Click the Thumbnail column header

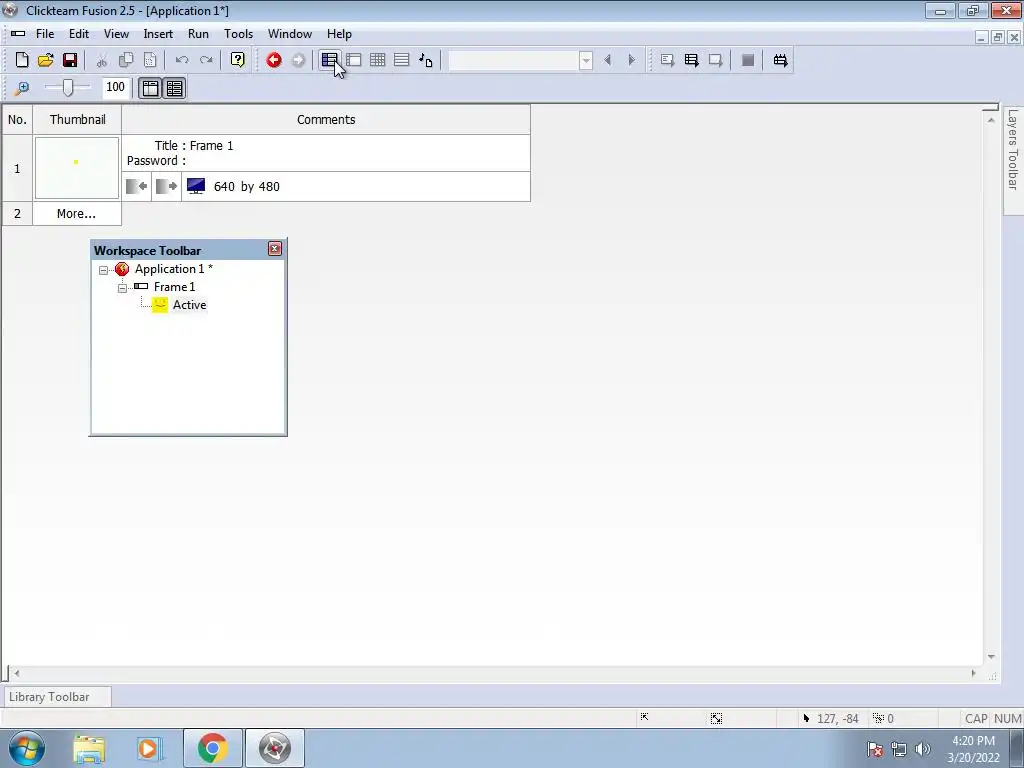pyautogui.click(x=77, y=120)
